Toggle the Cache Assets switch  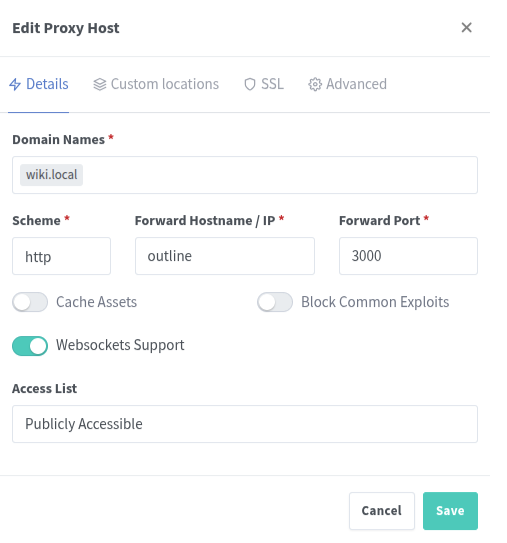coord(30,302)
